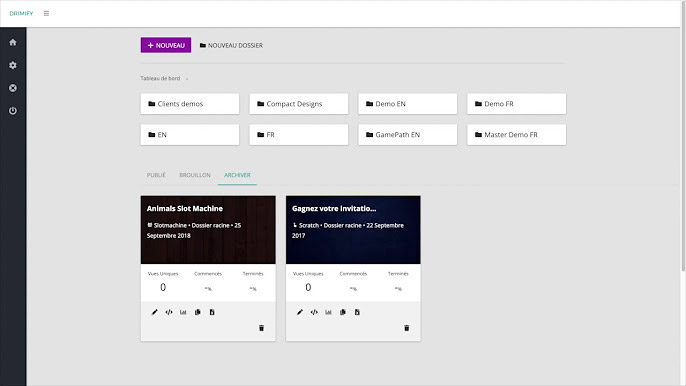Image resolution: width=686 pixels, height=386 pixels.
Task: Click the file icon on Animals Slot Machine
Action: tap(212, 312)
